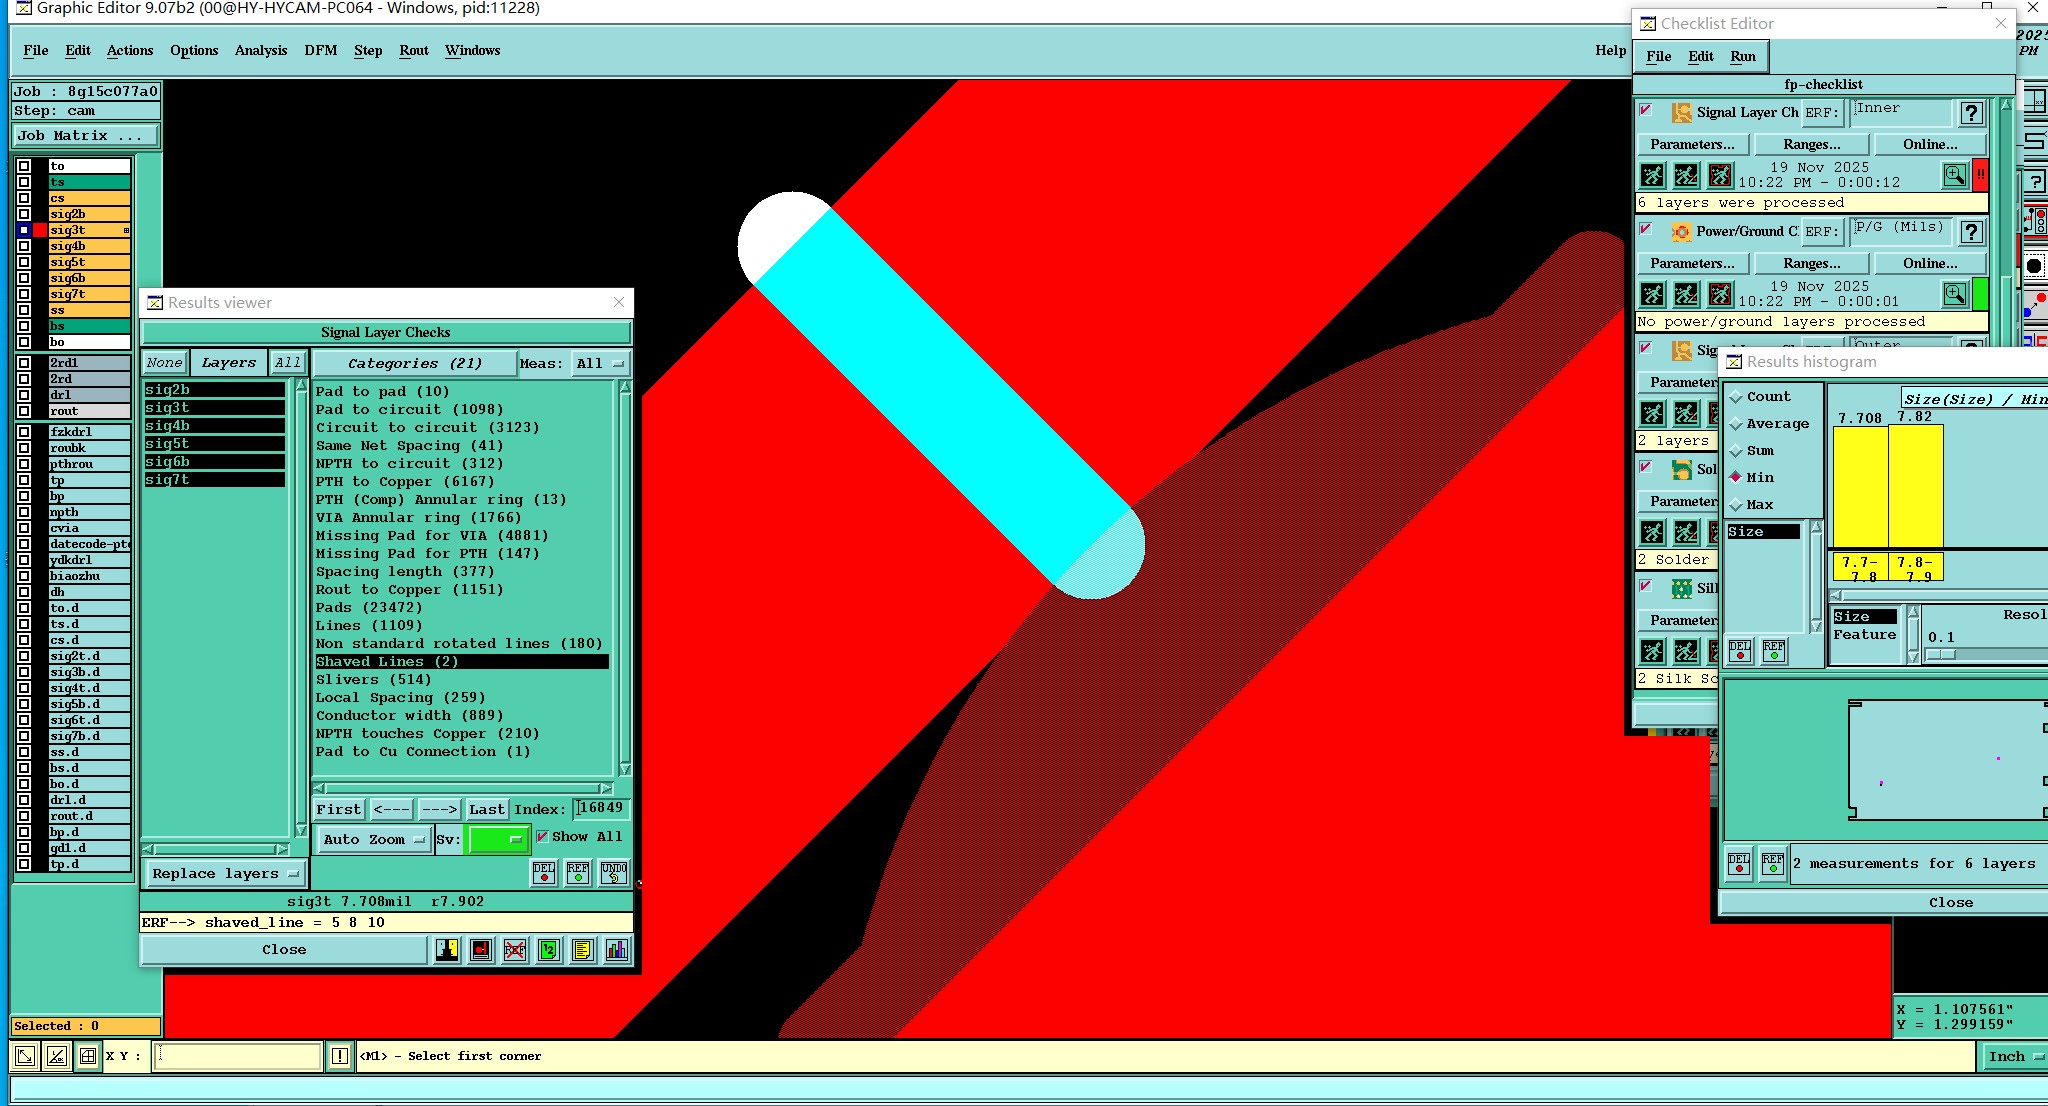Screen dimensions: 2048x1106
Task: Open the DFM menu
Action: point(320,50)
